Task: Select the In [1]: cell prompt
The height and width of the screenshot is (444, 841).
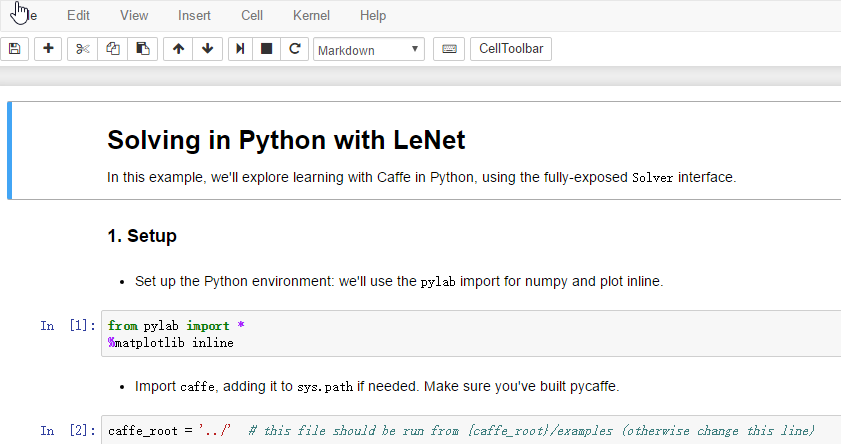Action: coord(68,325)
